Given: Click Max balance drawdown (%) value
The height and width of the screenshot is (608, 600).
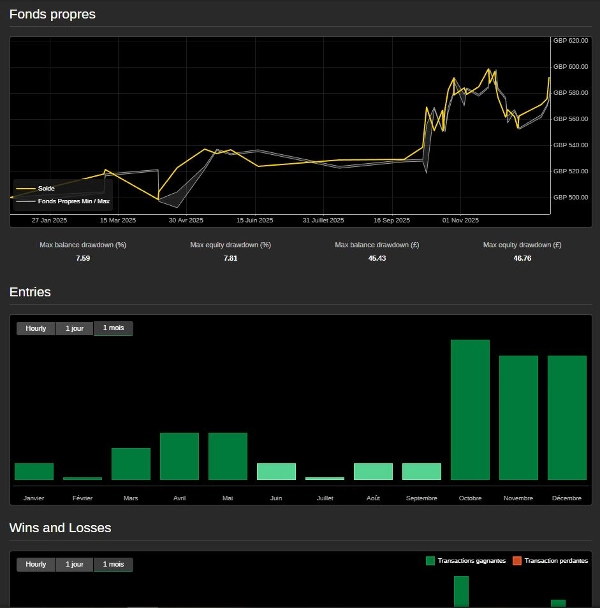Looking at the screenshot, I should click(x=83, y=258).
